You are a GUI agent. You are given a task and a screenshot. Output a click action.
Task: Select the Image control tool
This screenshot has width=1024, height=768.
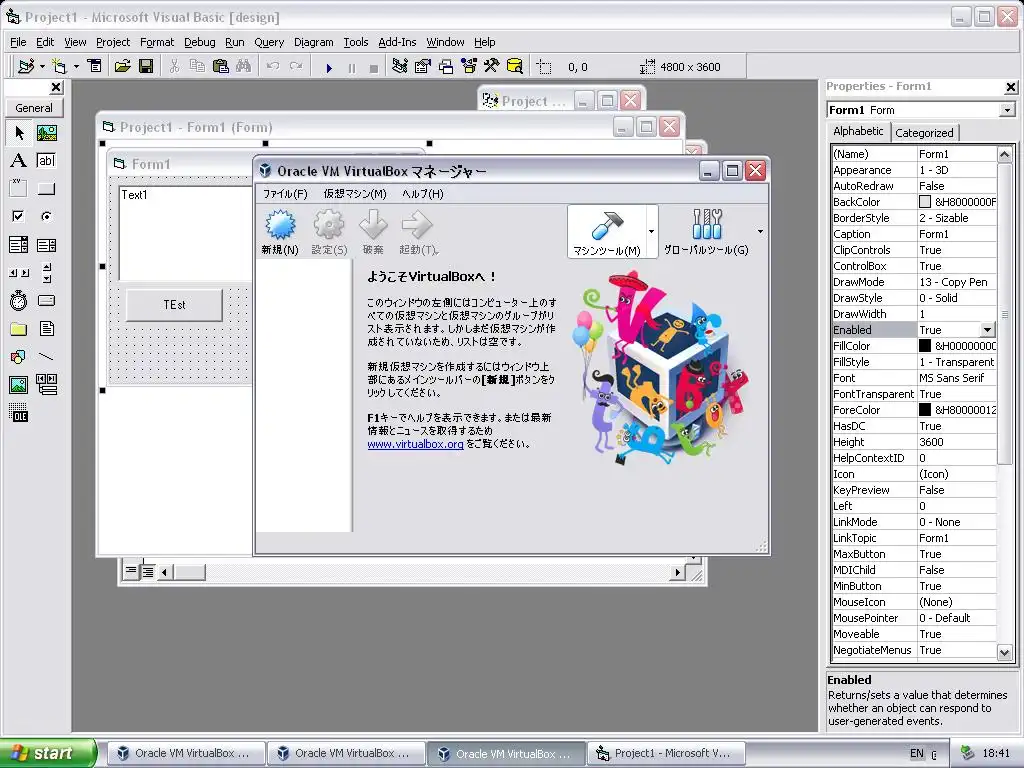point(19,385)
